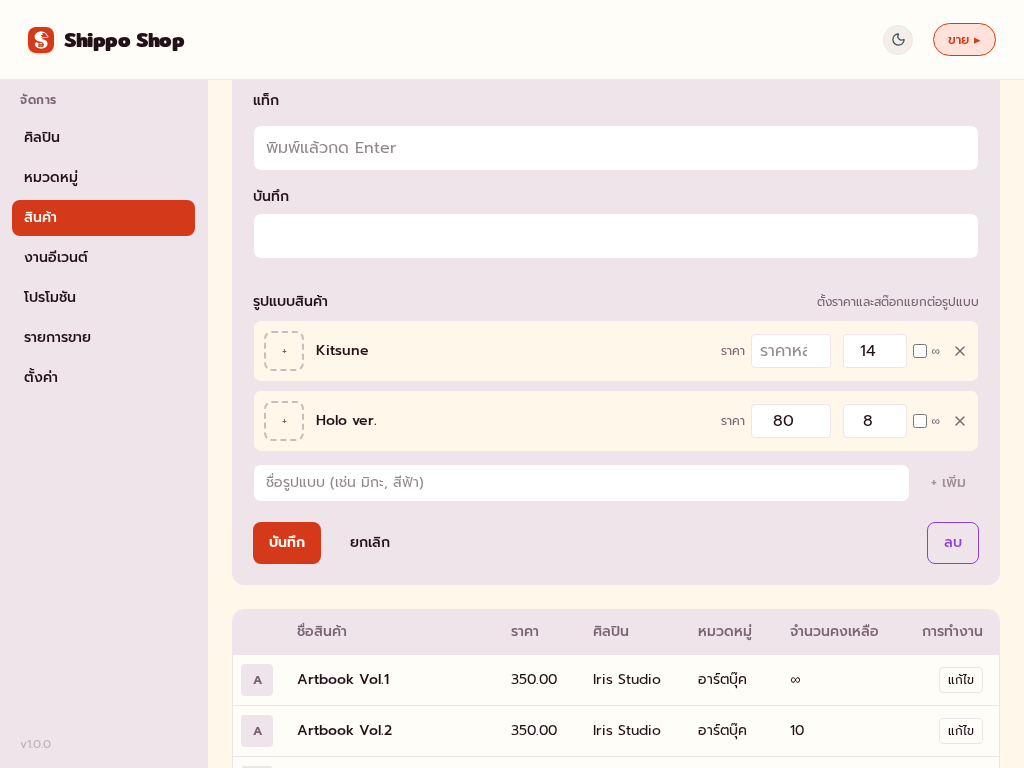Open รายการขาย in the sidebar

click(x=103, y=338)
